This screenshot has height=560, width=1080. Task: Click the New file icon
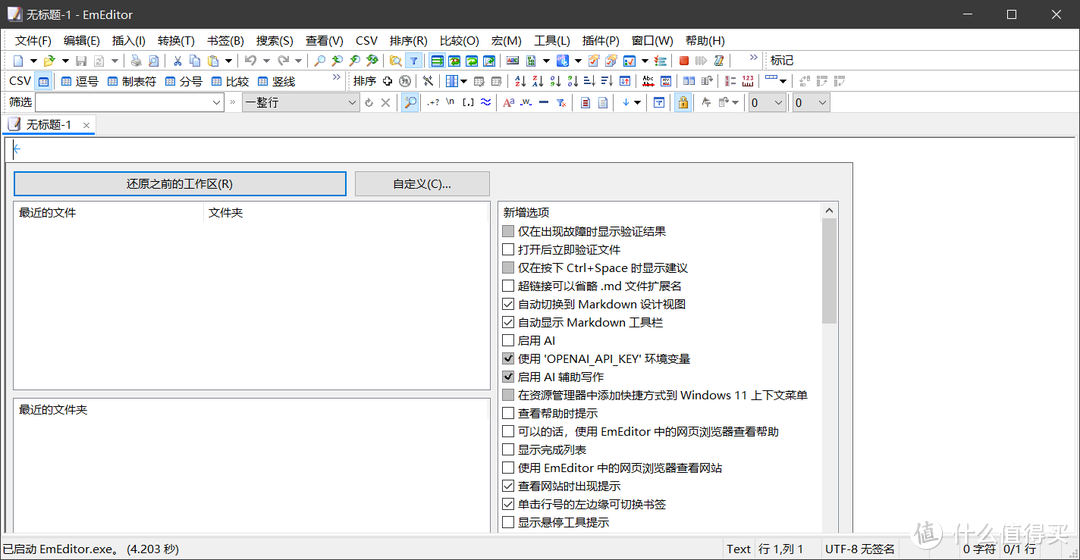[19, 61]
